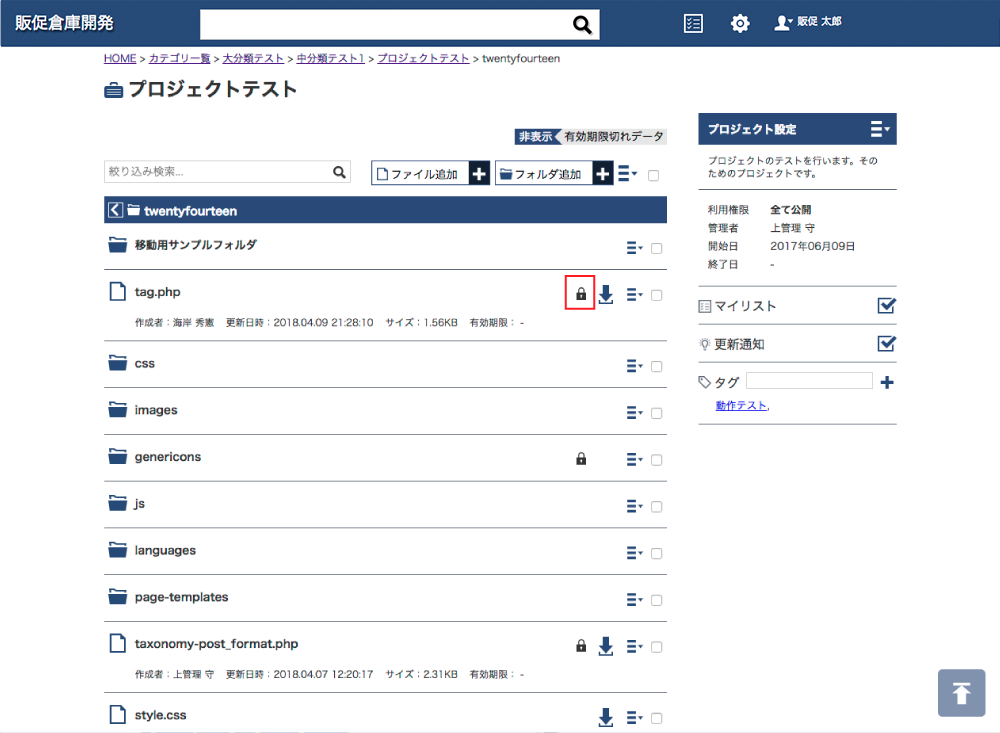1000x733 pixels.
Task: Open settings gear in header
Action: (740, 24)
